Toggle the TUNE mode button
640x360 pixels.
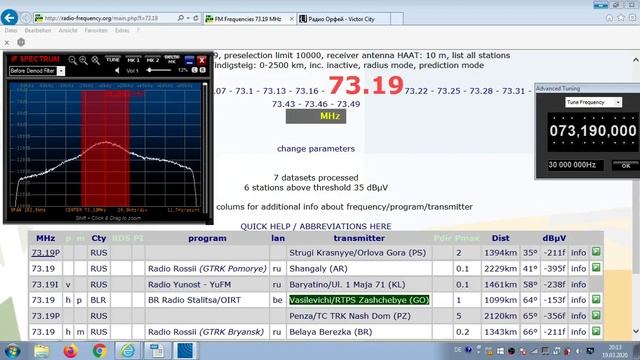(x=113, y=60)
